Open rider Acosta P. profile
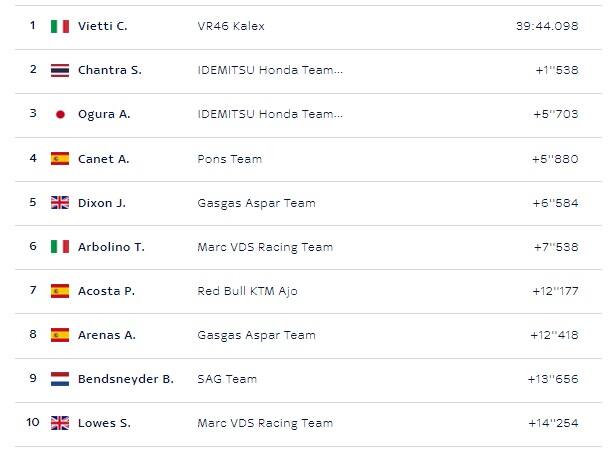Viewport: 609px width, 453px height. tap(107, 291)
